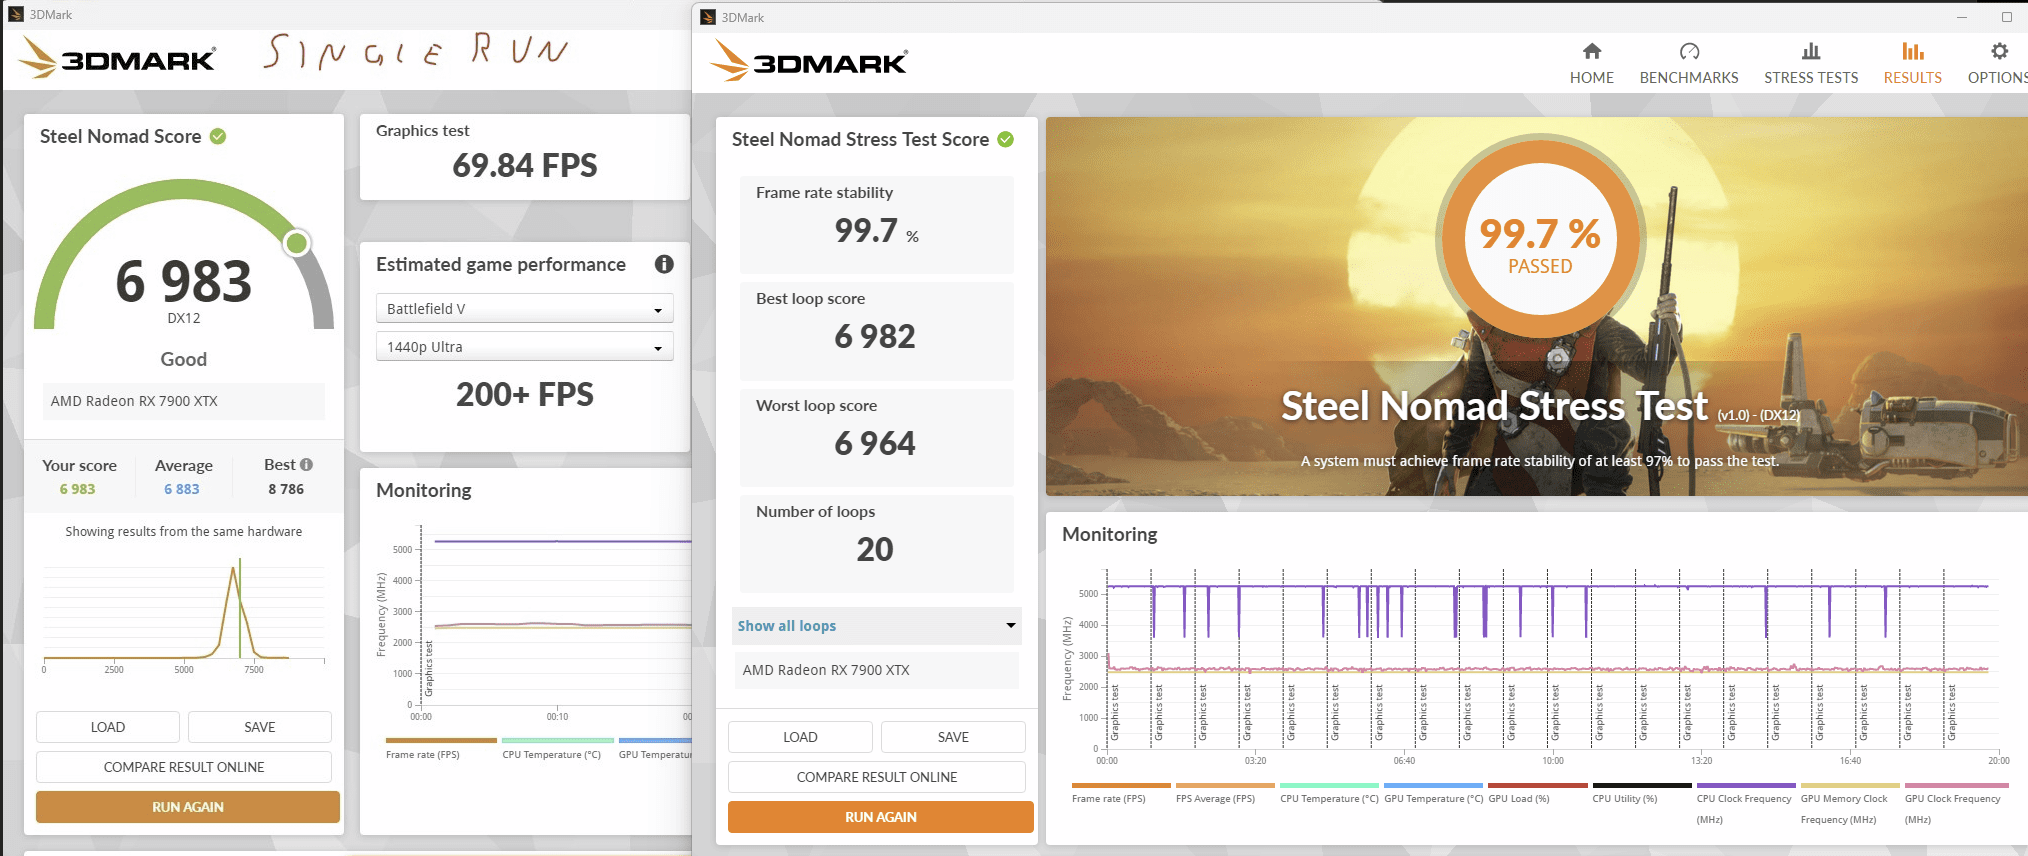Click the Worst loop score 6 964
Viewport: 2028px width, 856px height.
tap(875, 444)
